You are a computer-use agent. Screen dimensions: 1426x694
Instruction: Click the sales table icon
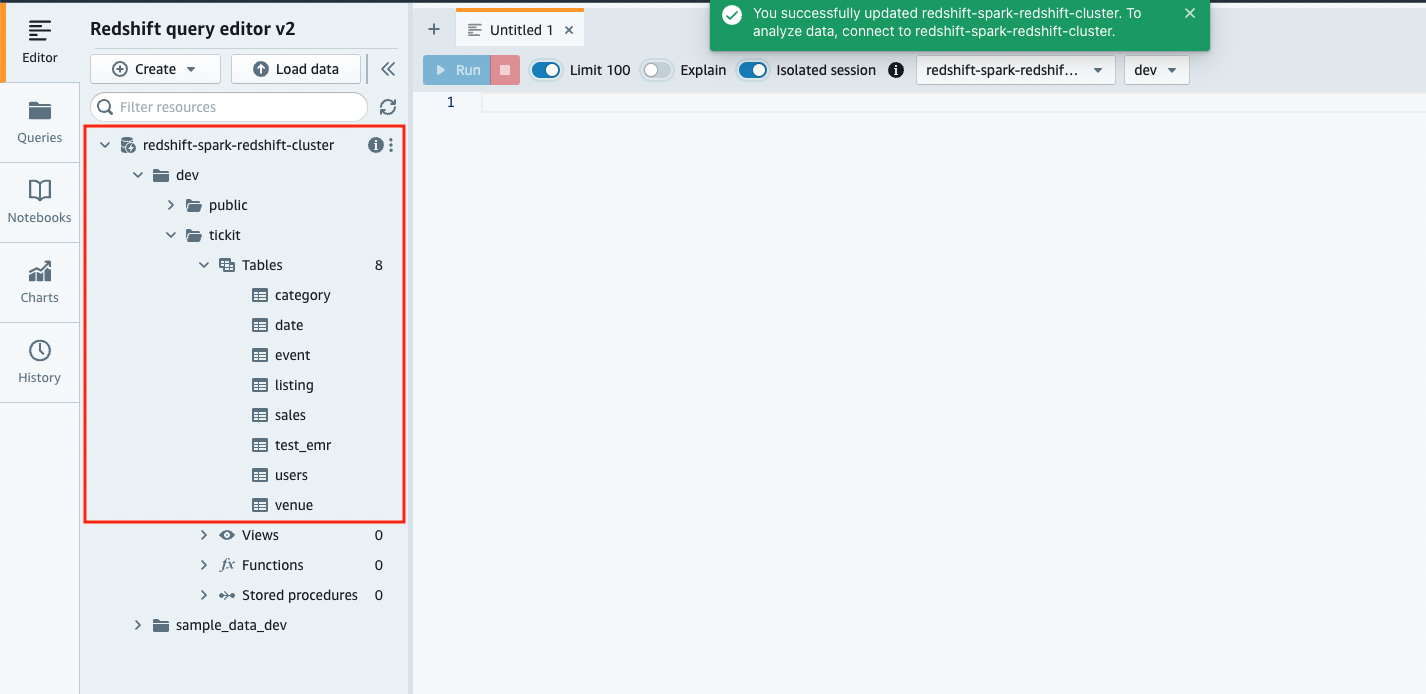click(260, 415)
